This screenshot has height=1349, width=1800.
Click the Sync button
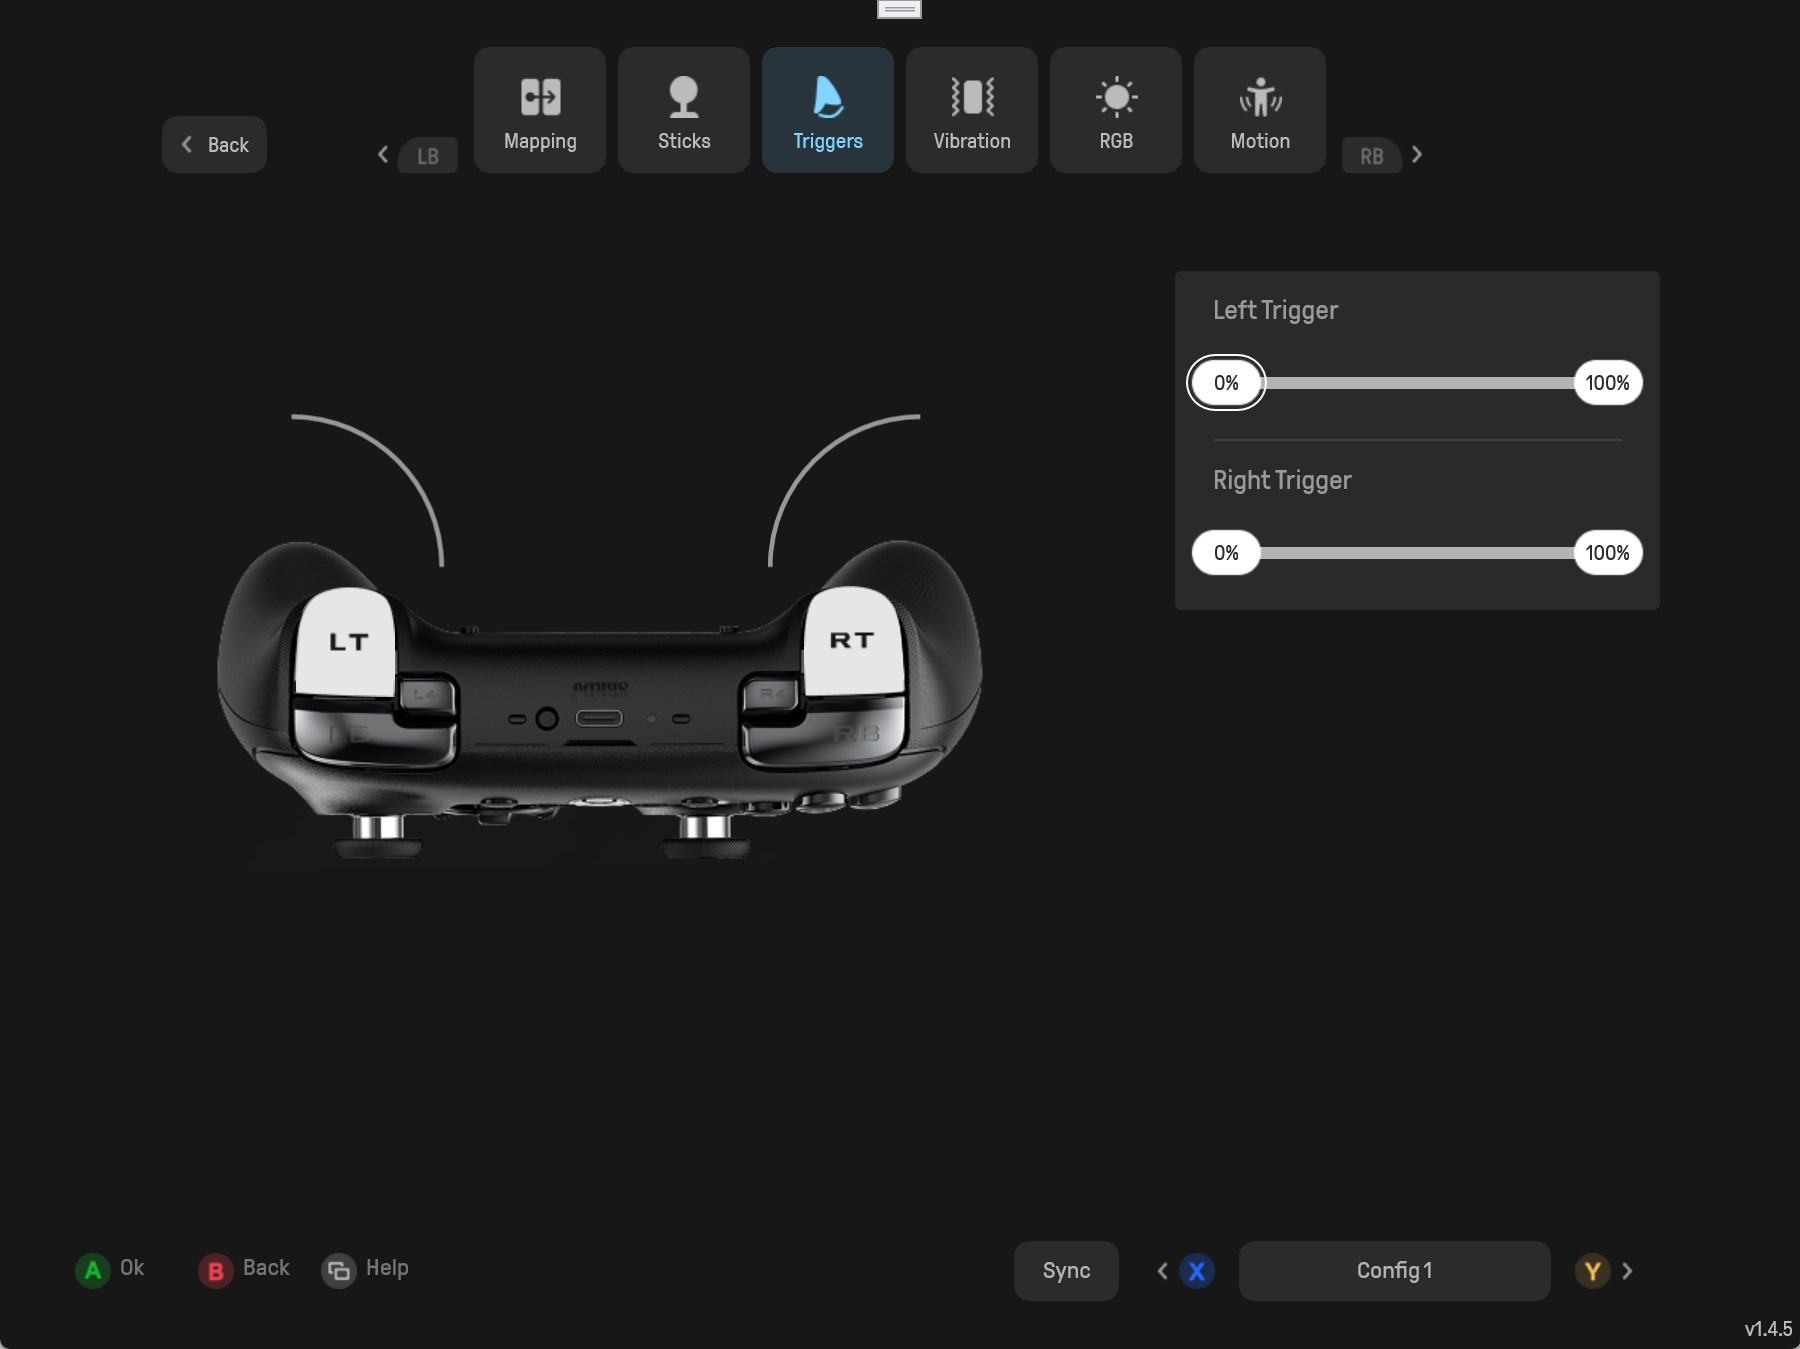[x=1066, y=1271]
